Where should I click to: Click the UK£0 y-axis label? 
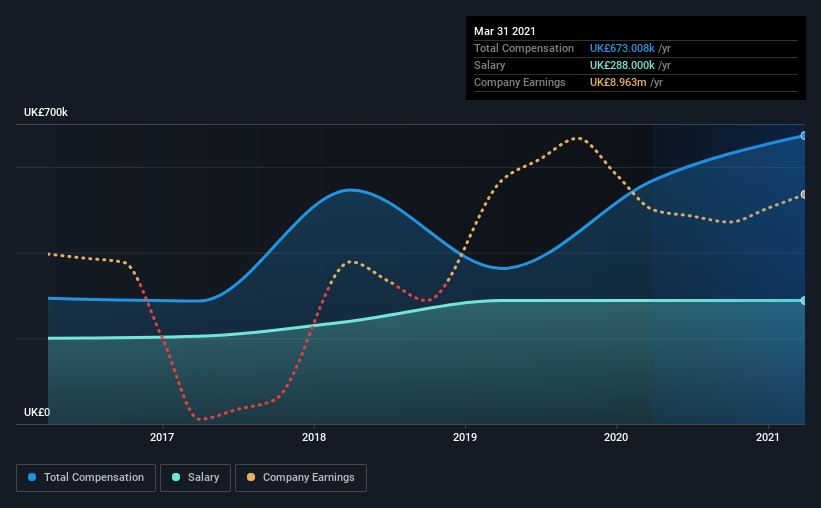click(37, 413)
